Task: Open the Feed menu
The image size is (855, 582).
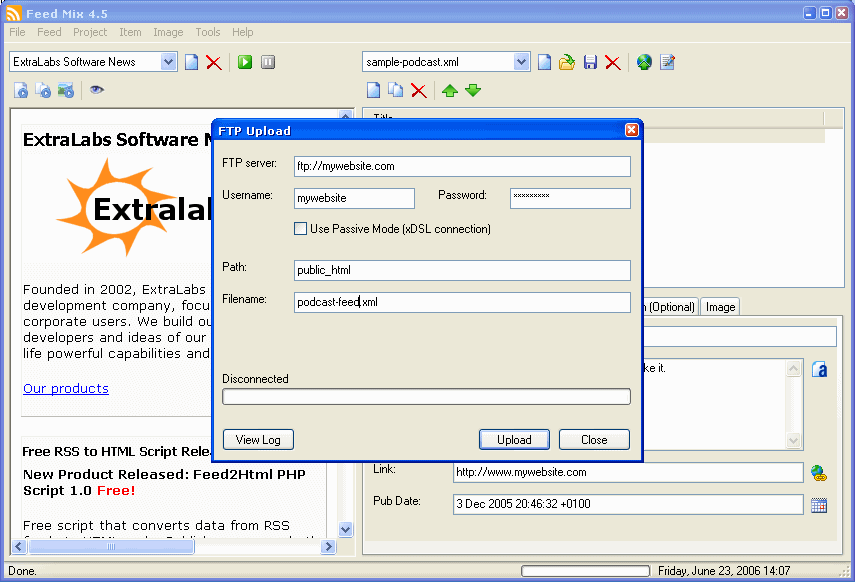Action: [49, 32]
